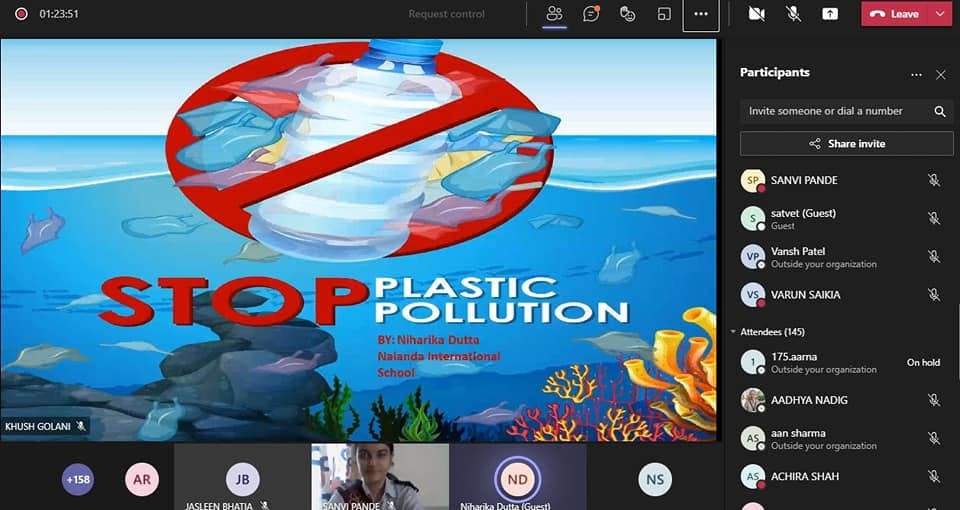This screenshot has width=960, height=510.
Task: Click the VS avatar of VARUN SAIKIA
Action: (753, 294)
